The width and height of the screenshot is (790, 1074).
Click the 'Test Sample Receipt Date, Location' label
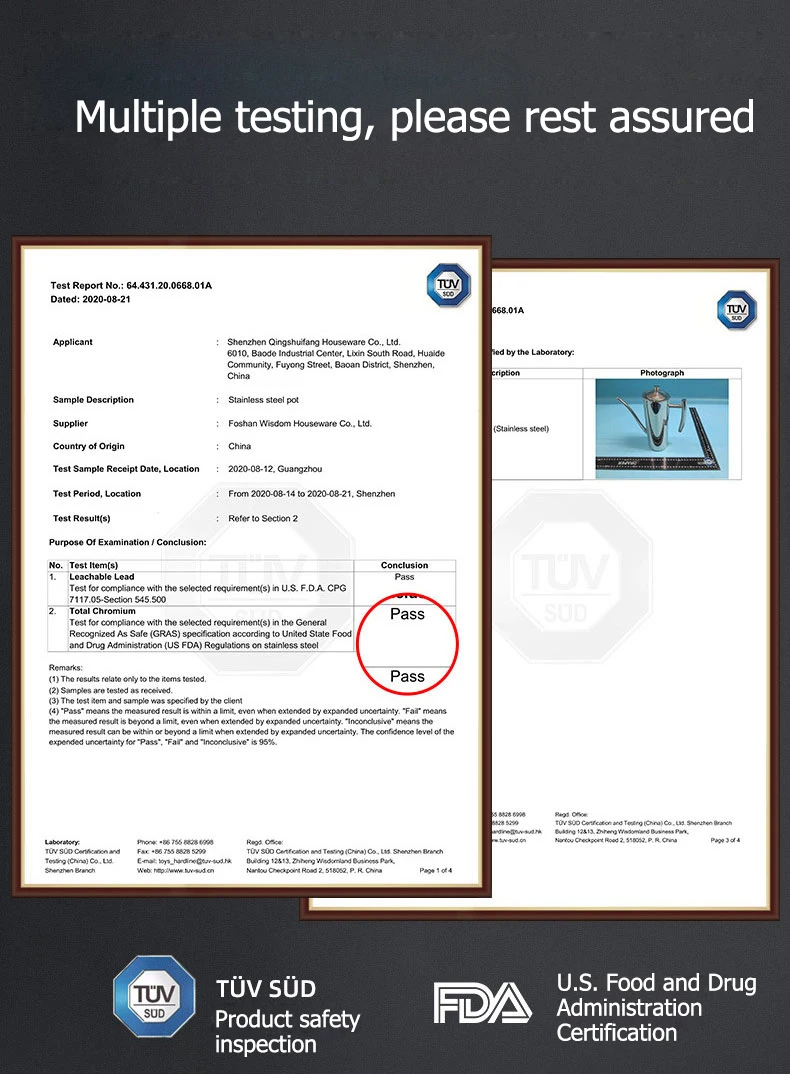click(126, 469)
